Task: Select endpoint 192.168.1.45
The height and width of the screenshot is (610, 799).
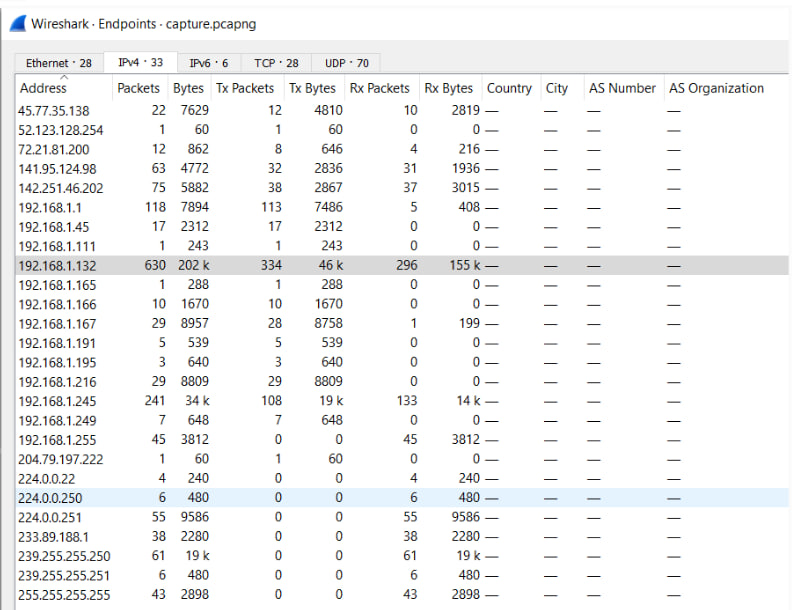Action: 402,227
